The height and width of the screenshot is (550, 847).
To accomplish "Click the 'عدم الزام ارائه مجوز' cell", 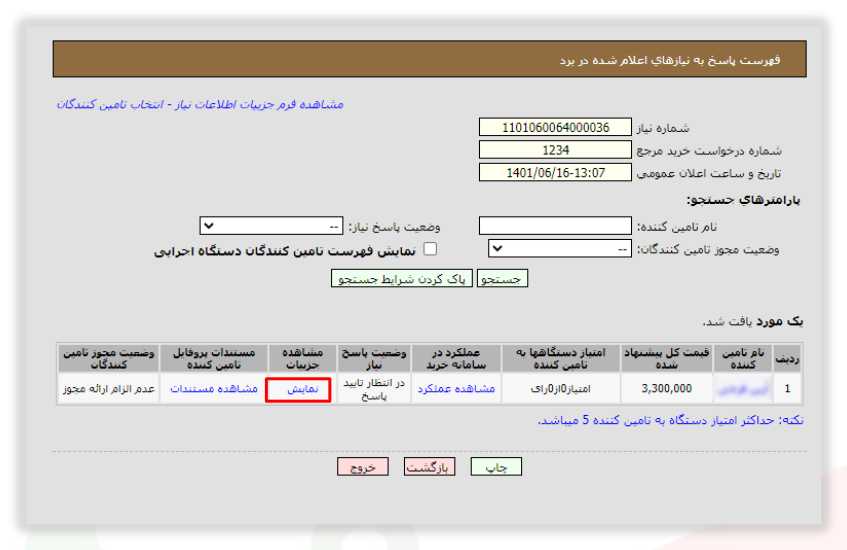I will 109,388.
